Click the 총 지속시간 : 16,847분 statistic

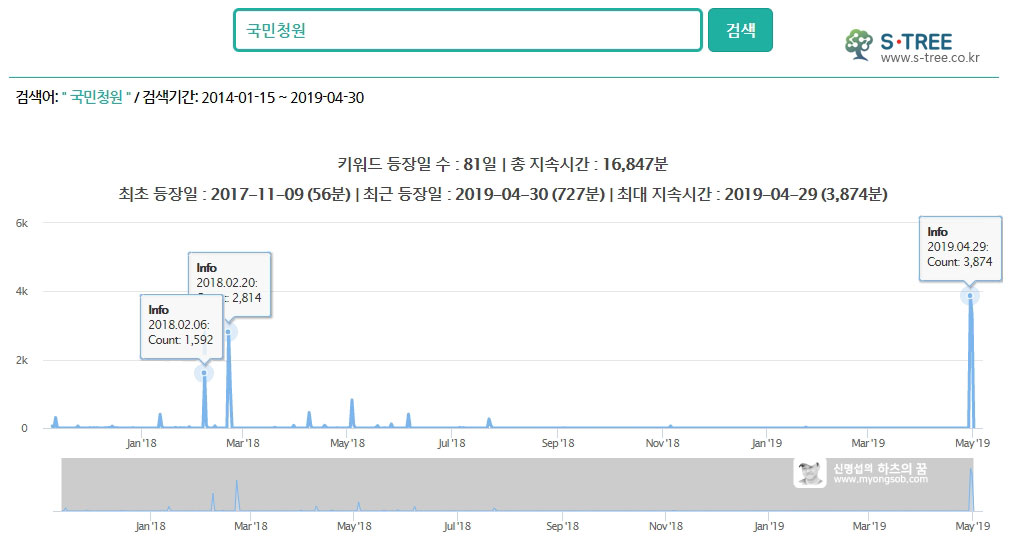[x=589, y=164]
